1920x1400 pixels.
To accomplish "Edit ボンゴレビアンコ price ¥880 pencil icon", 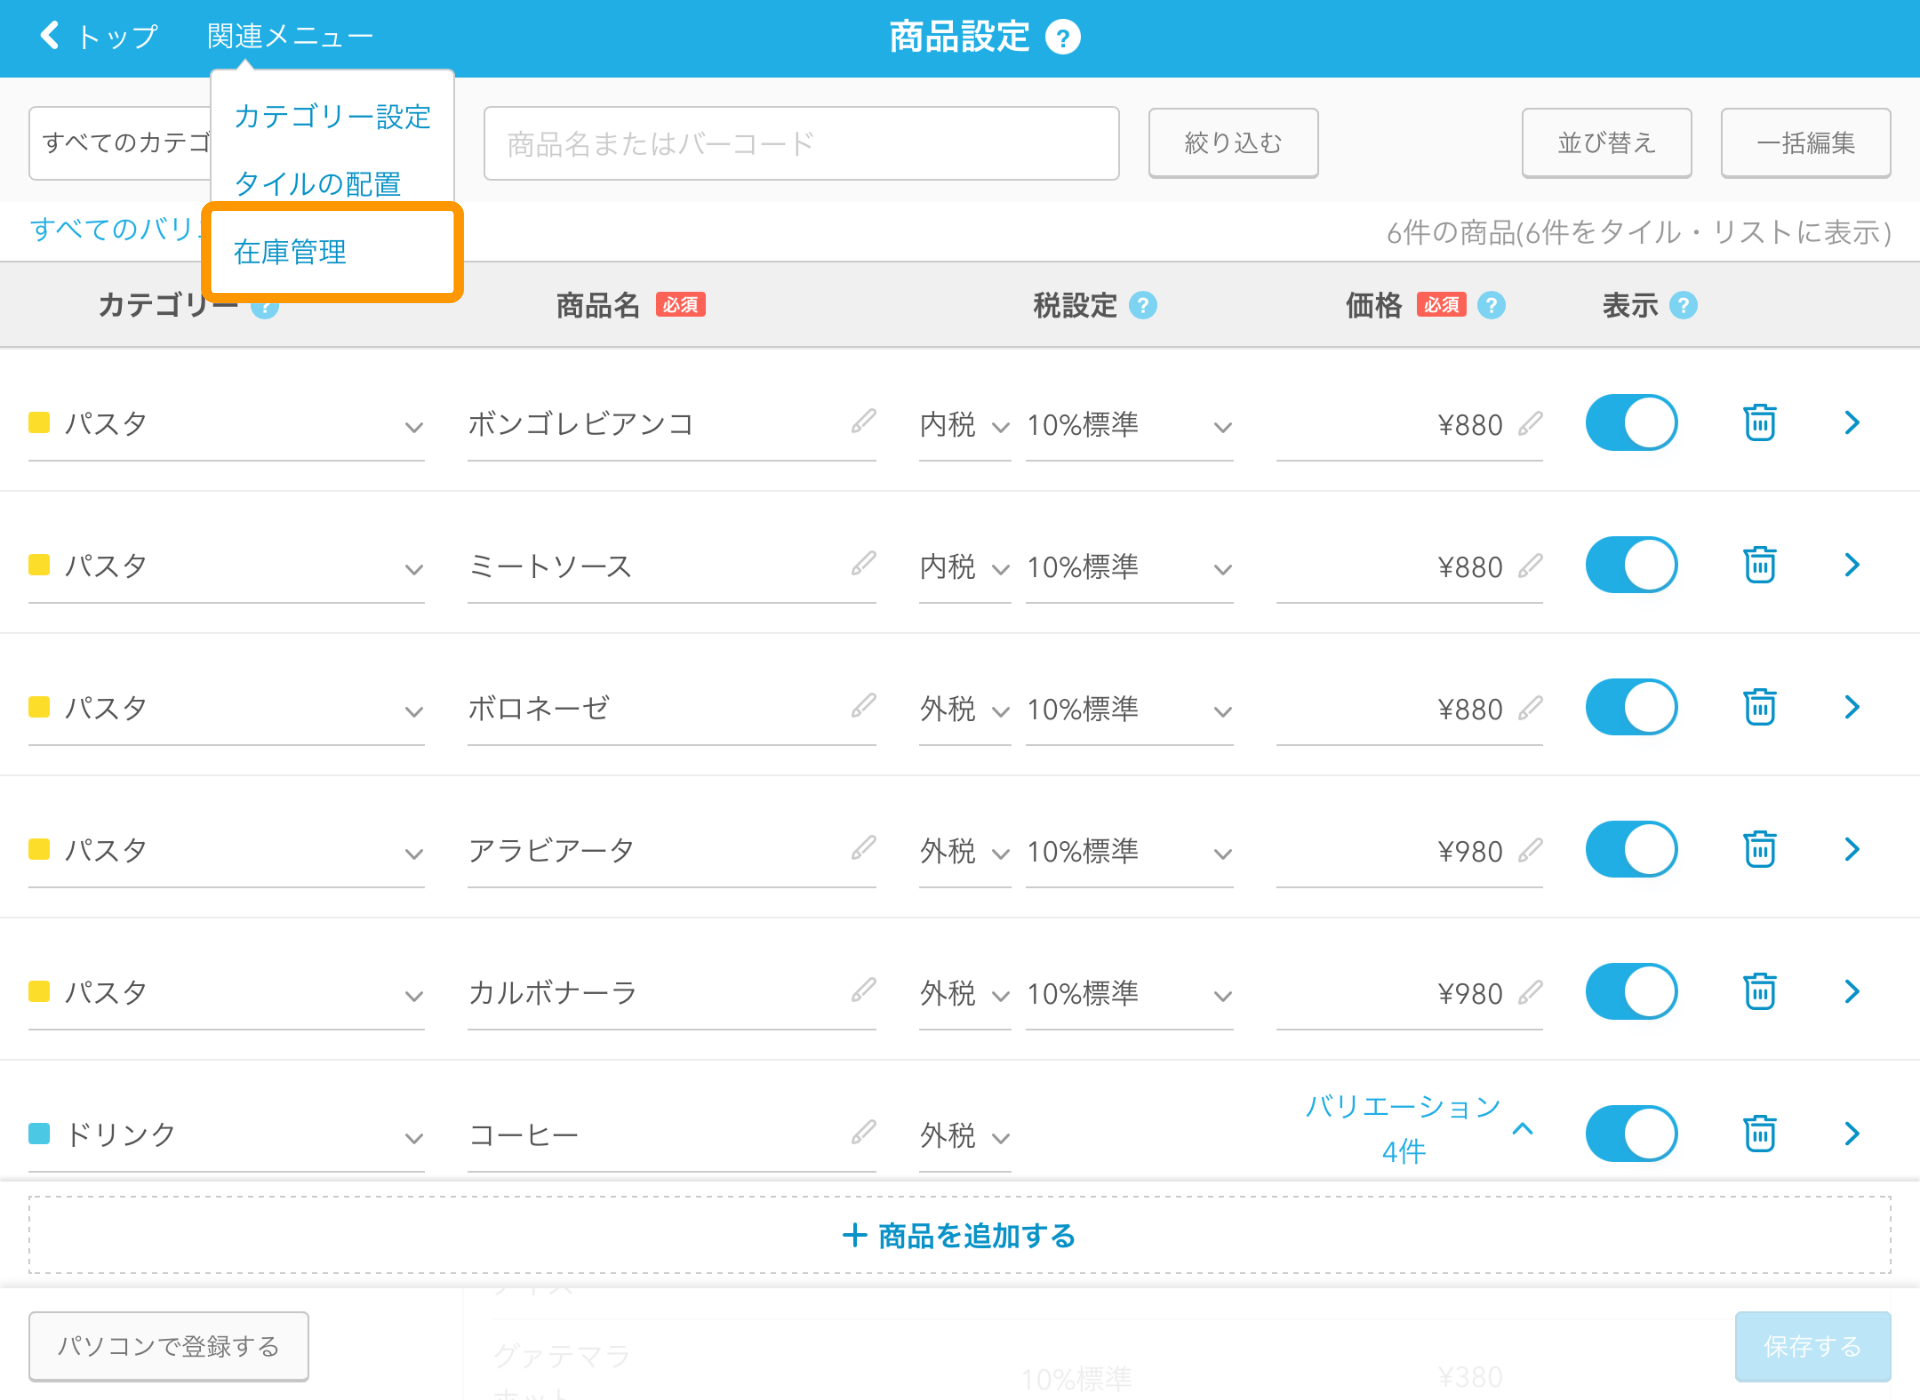I will 1530,423.
